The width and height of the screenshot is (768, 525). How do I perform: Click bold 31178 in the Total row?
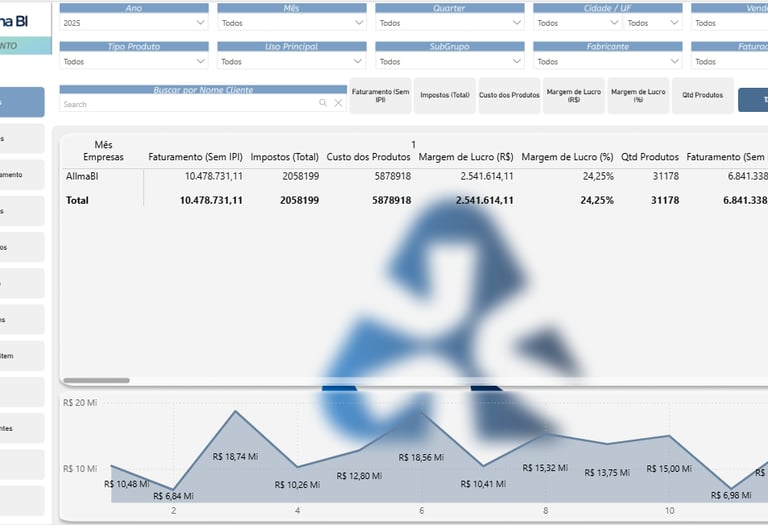pos(665,200)
